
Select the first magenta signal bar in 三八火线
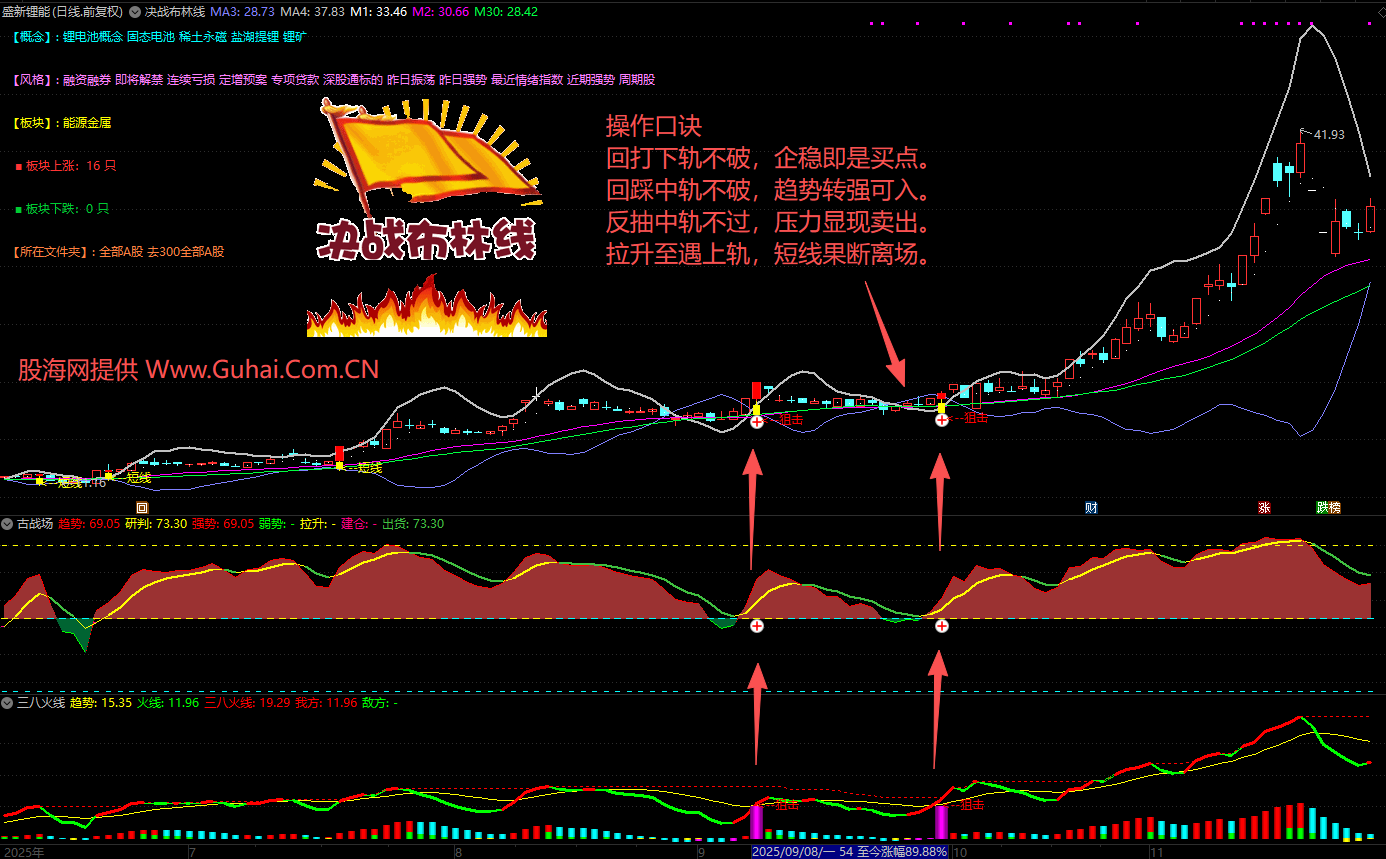point(757,821)
